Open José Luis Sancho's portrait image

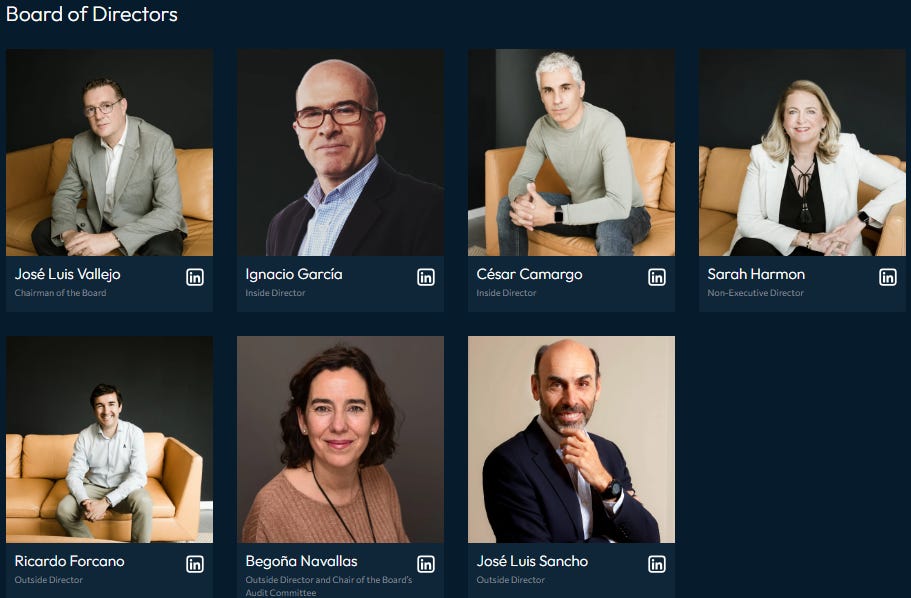click(572, 439)
